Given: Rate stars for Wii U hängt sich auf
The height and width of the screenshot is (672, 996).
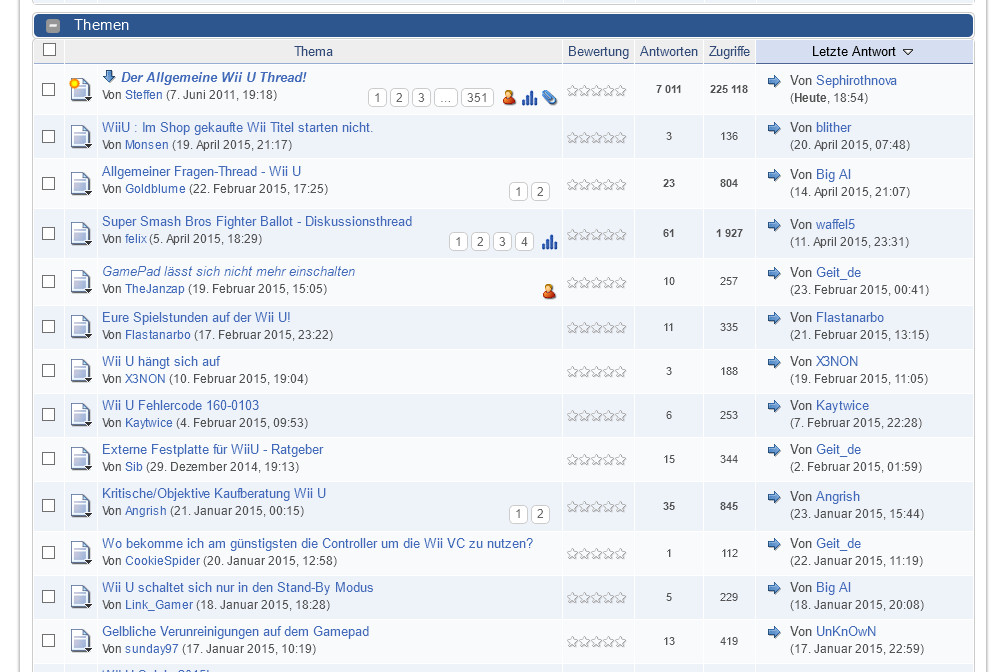Looking at the screenshot, I should (x=596, y=372).
